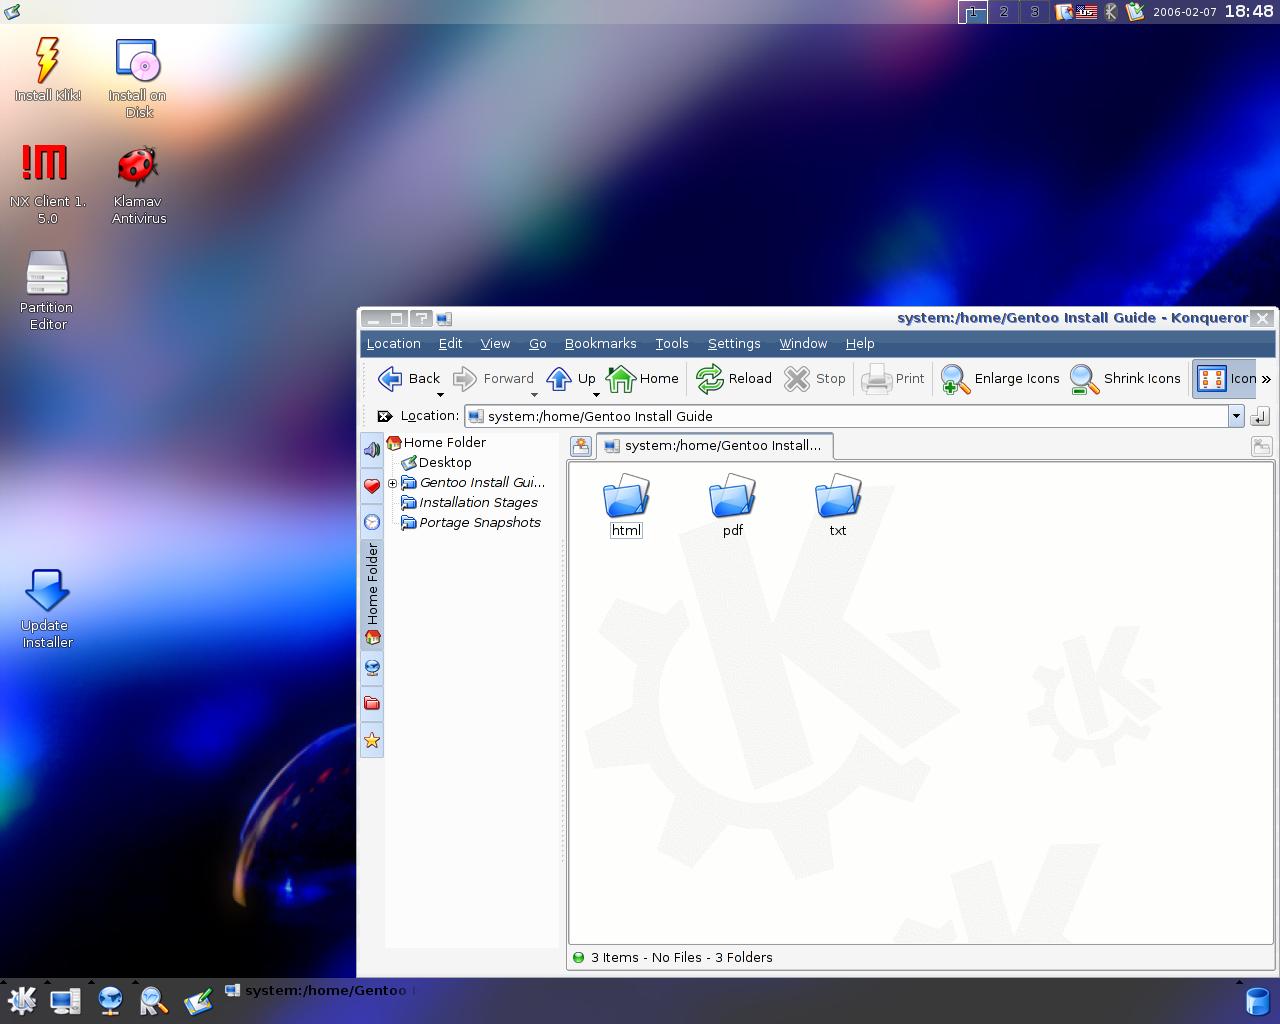Select Gentoo Install Gui... tree item
The width and height of the screenshot is (1280, 1024).
473,482
